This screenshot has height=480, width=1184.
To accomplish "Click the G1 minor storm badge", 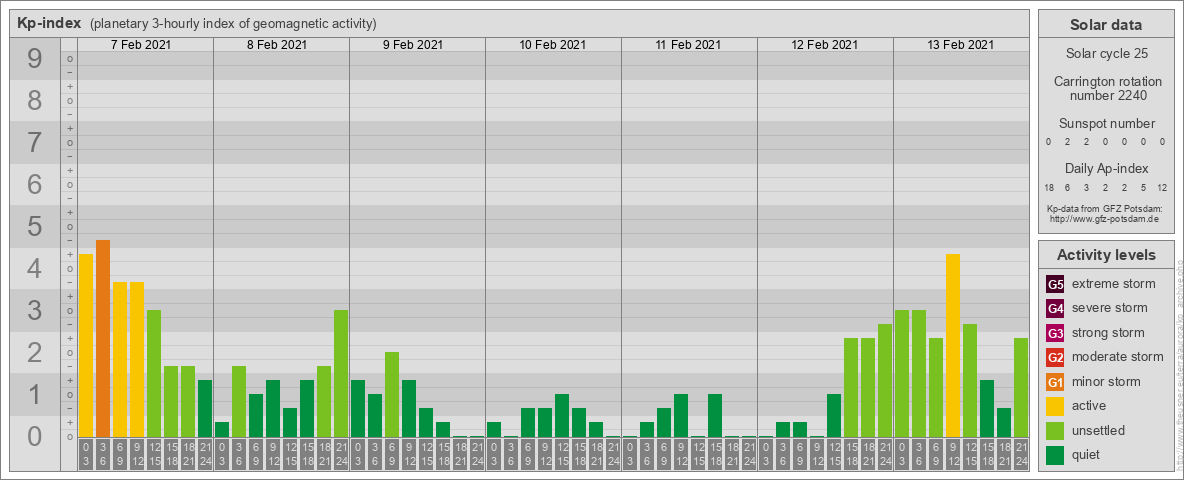I will [1055, 382].
